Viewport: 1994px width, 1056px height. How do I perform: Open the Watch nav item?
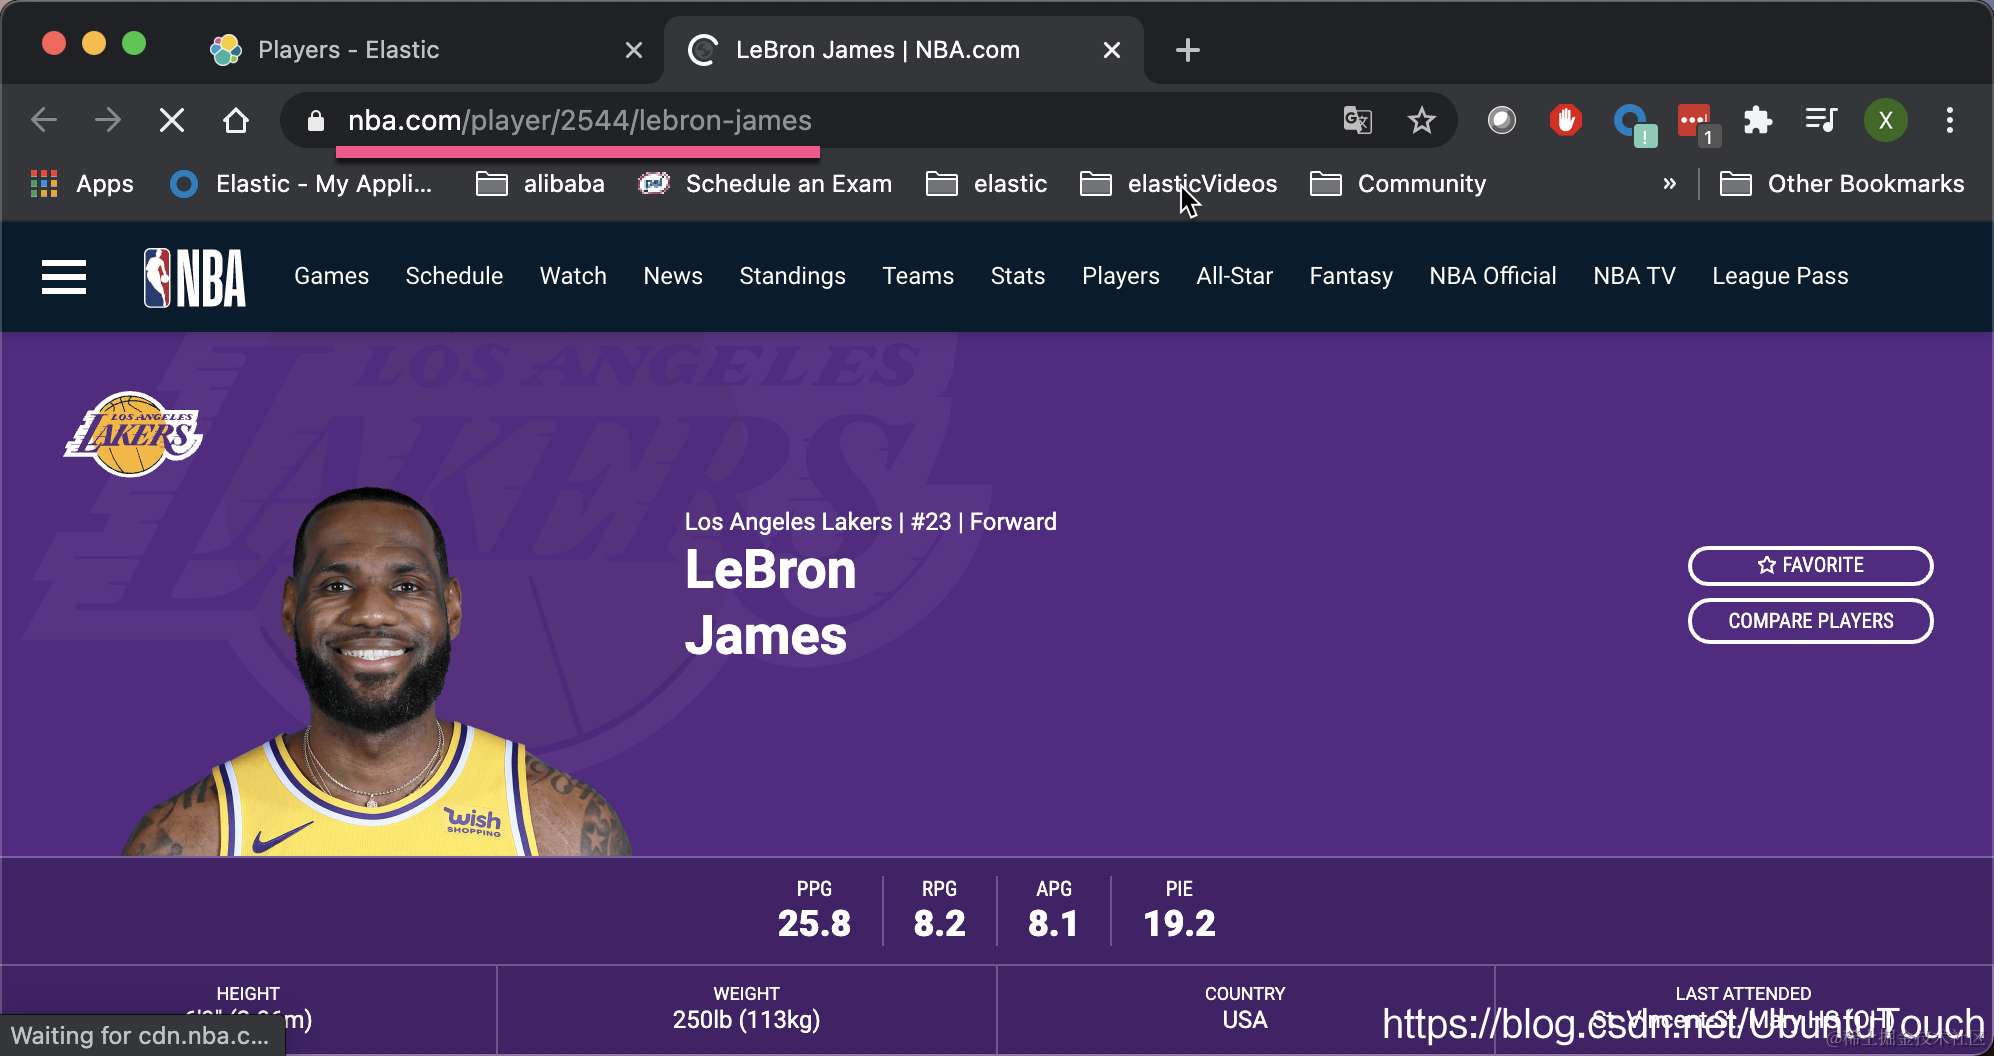(x=573, y=276)
